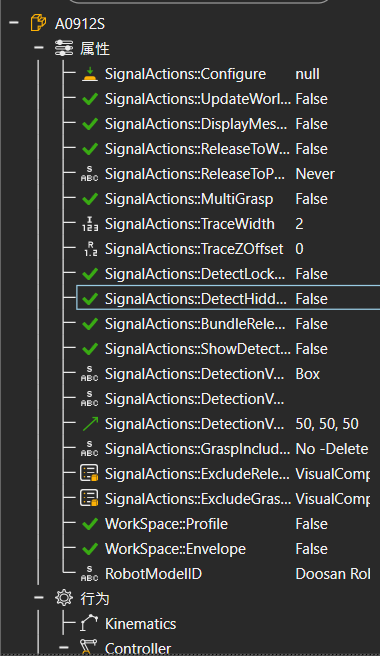This screenshot has height=656, width=380.
Task: Click the SignalActions::Configure download-style icon
Action: pyautogui.click(x=90, y=74)
